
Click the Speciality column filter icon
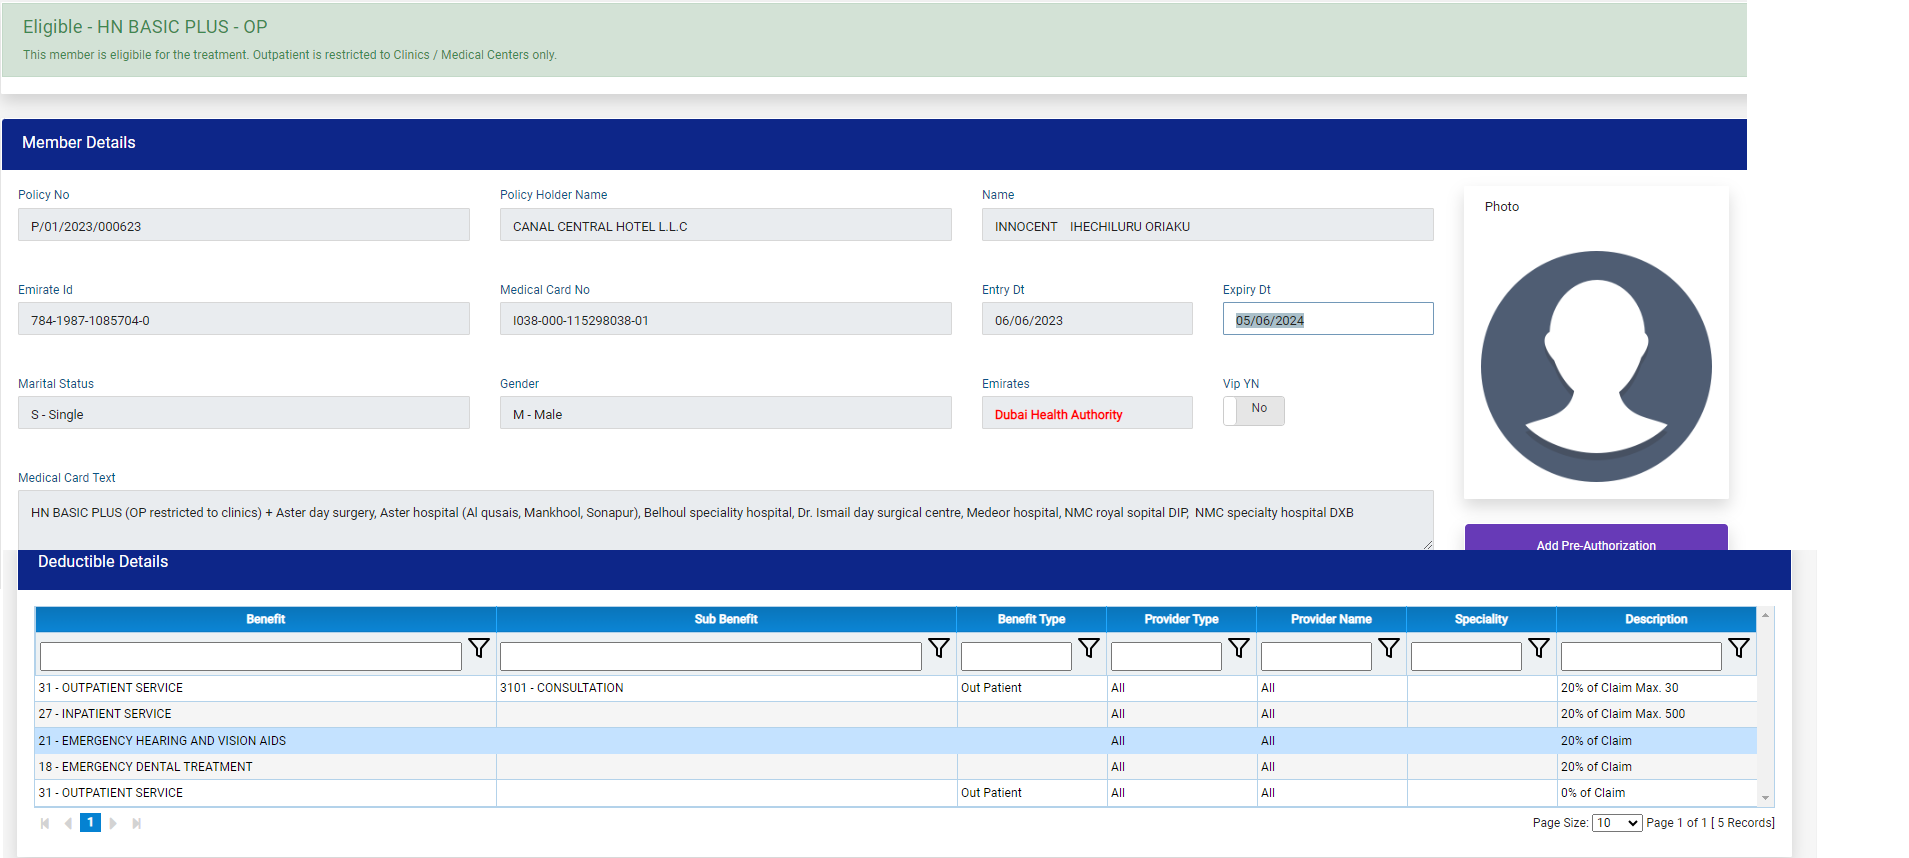tap(1539, 649)
